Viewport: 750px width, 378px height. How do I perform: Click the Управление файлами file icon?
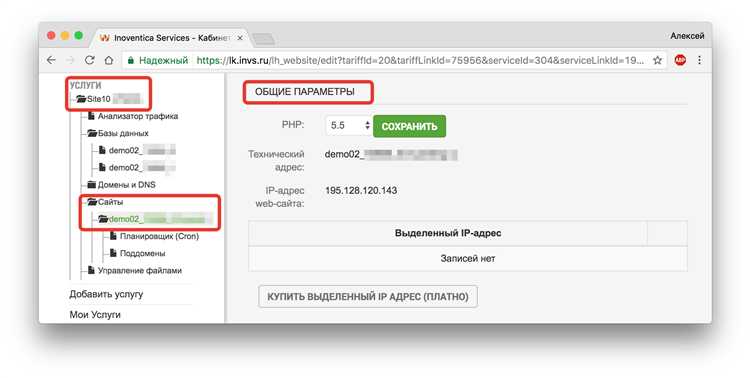(91, 270)
